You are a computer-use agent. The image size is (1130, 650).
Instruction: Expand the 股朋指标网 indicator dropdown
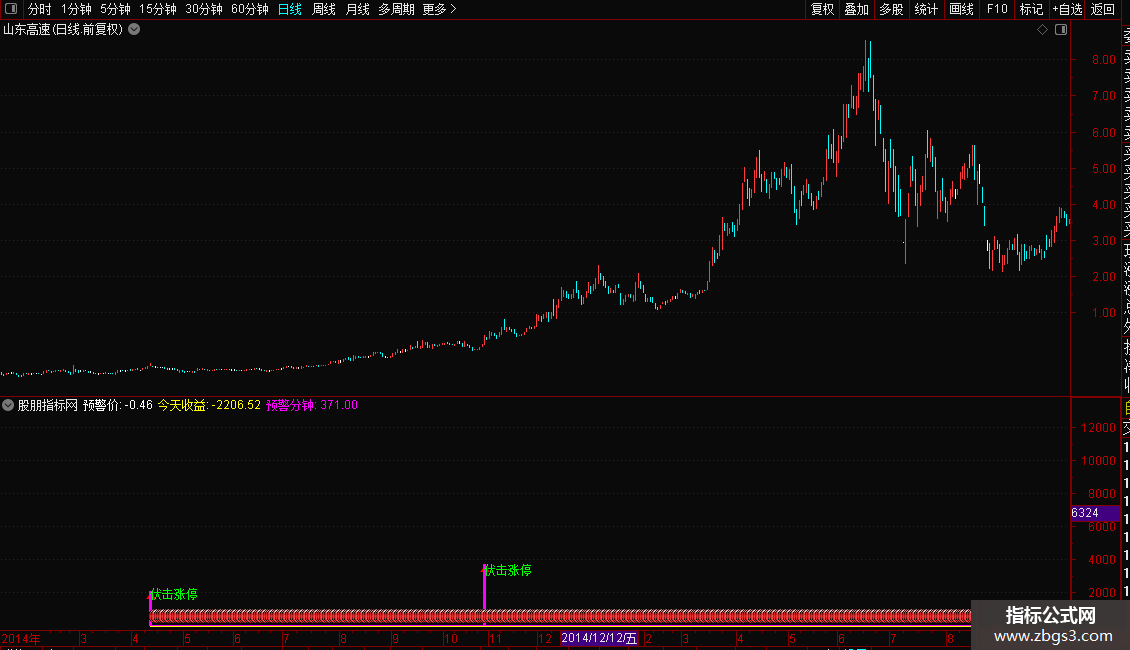(x=8, y=405)
